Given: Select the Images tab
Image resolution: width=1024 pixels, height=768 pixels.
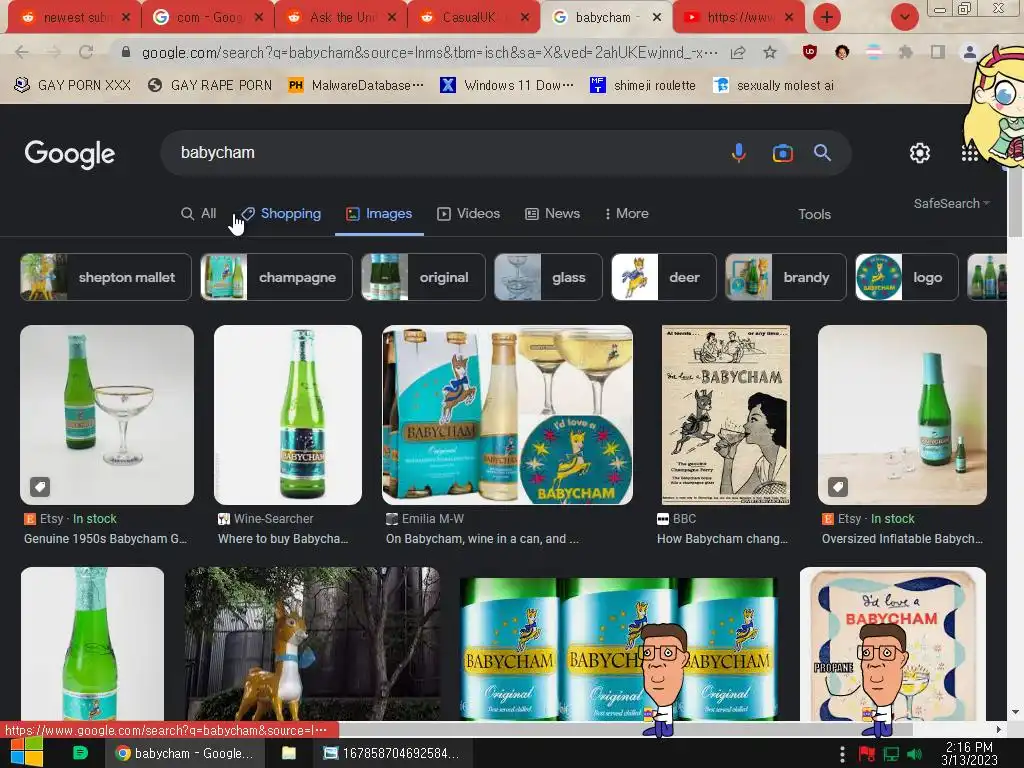Looking at the screenshot, I should coord(379,214).
